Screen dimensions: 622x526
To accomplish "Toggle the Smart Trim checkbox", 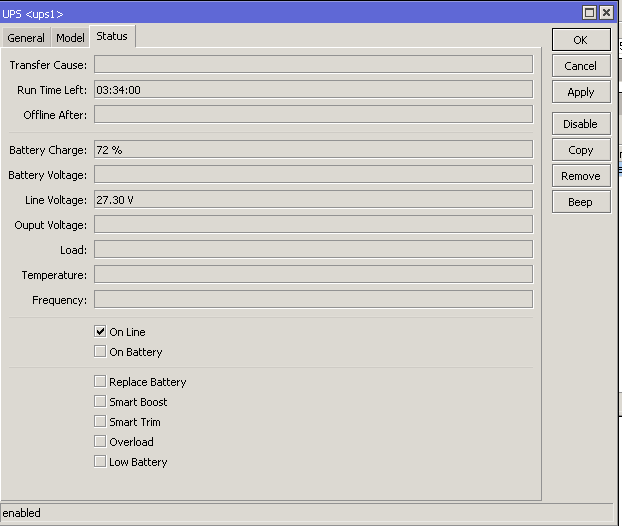I will (100, 421).
